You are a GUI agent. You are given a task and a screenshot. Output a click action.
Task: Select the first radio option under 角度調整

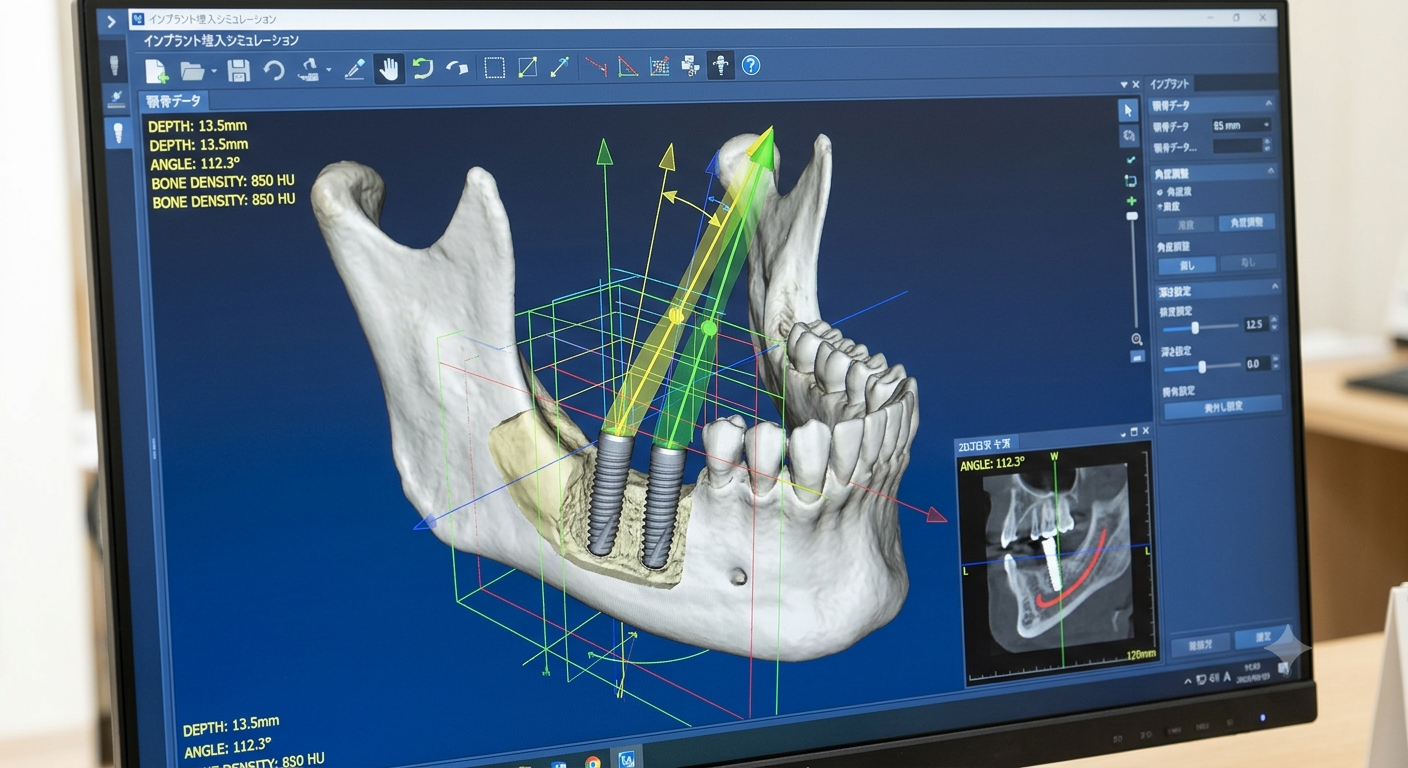click(1160, 191)
